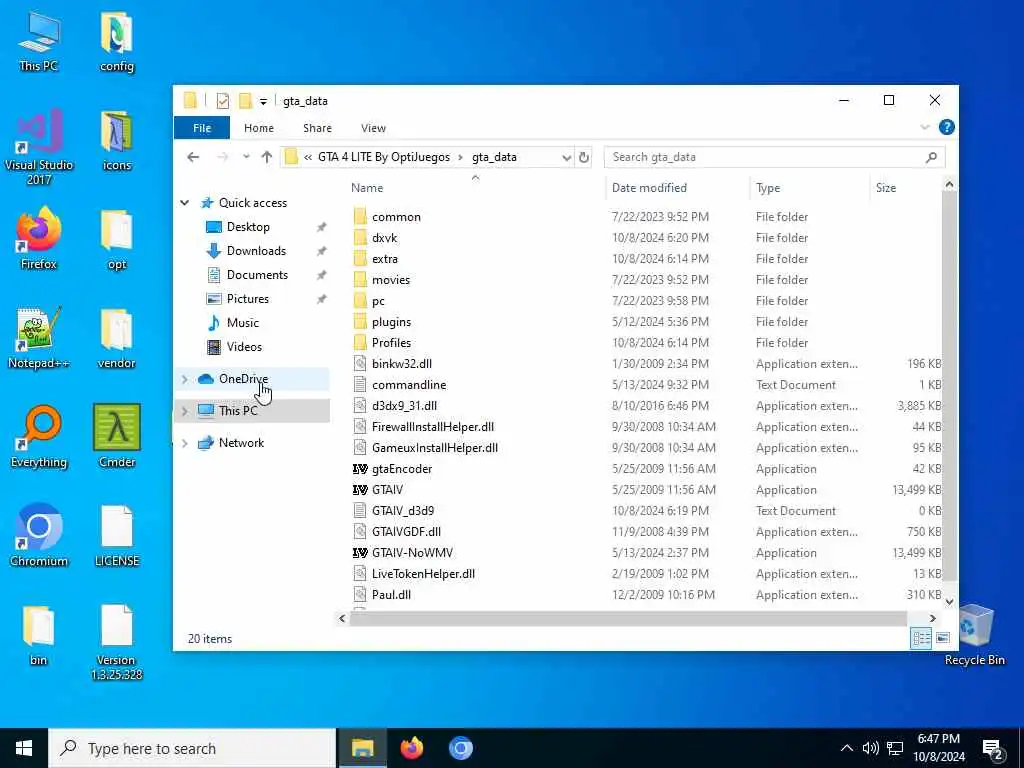
Task: Select the GTAIV_d3d9 text document
Action: coord(403,511)
